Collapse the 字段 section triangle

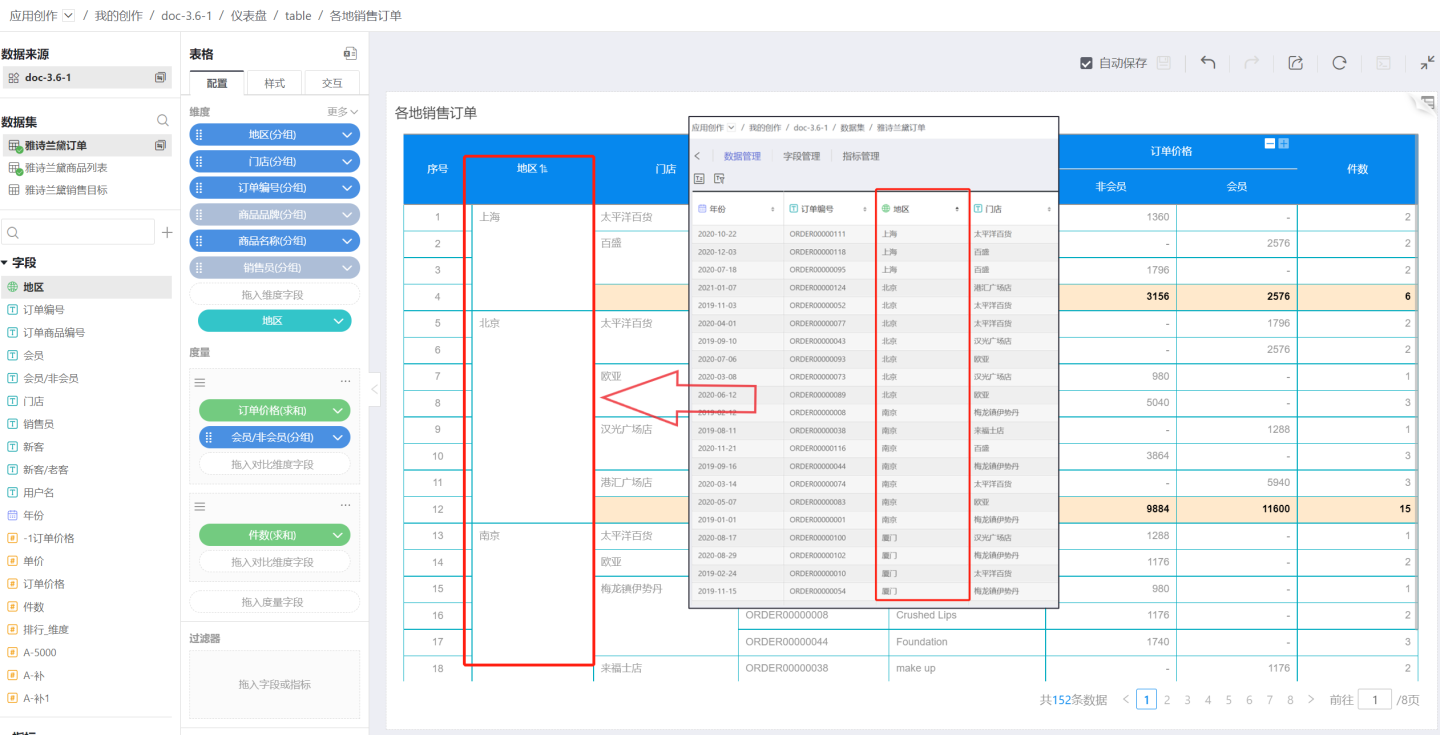coord(5,263)
